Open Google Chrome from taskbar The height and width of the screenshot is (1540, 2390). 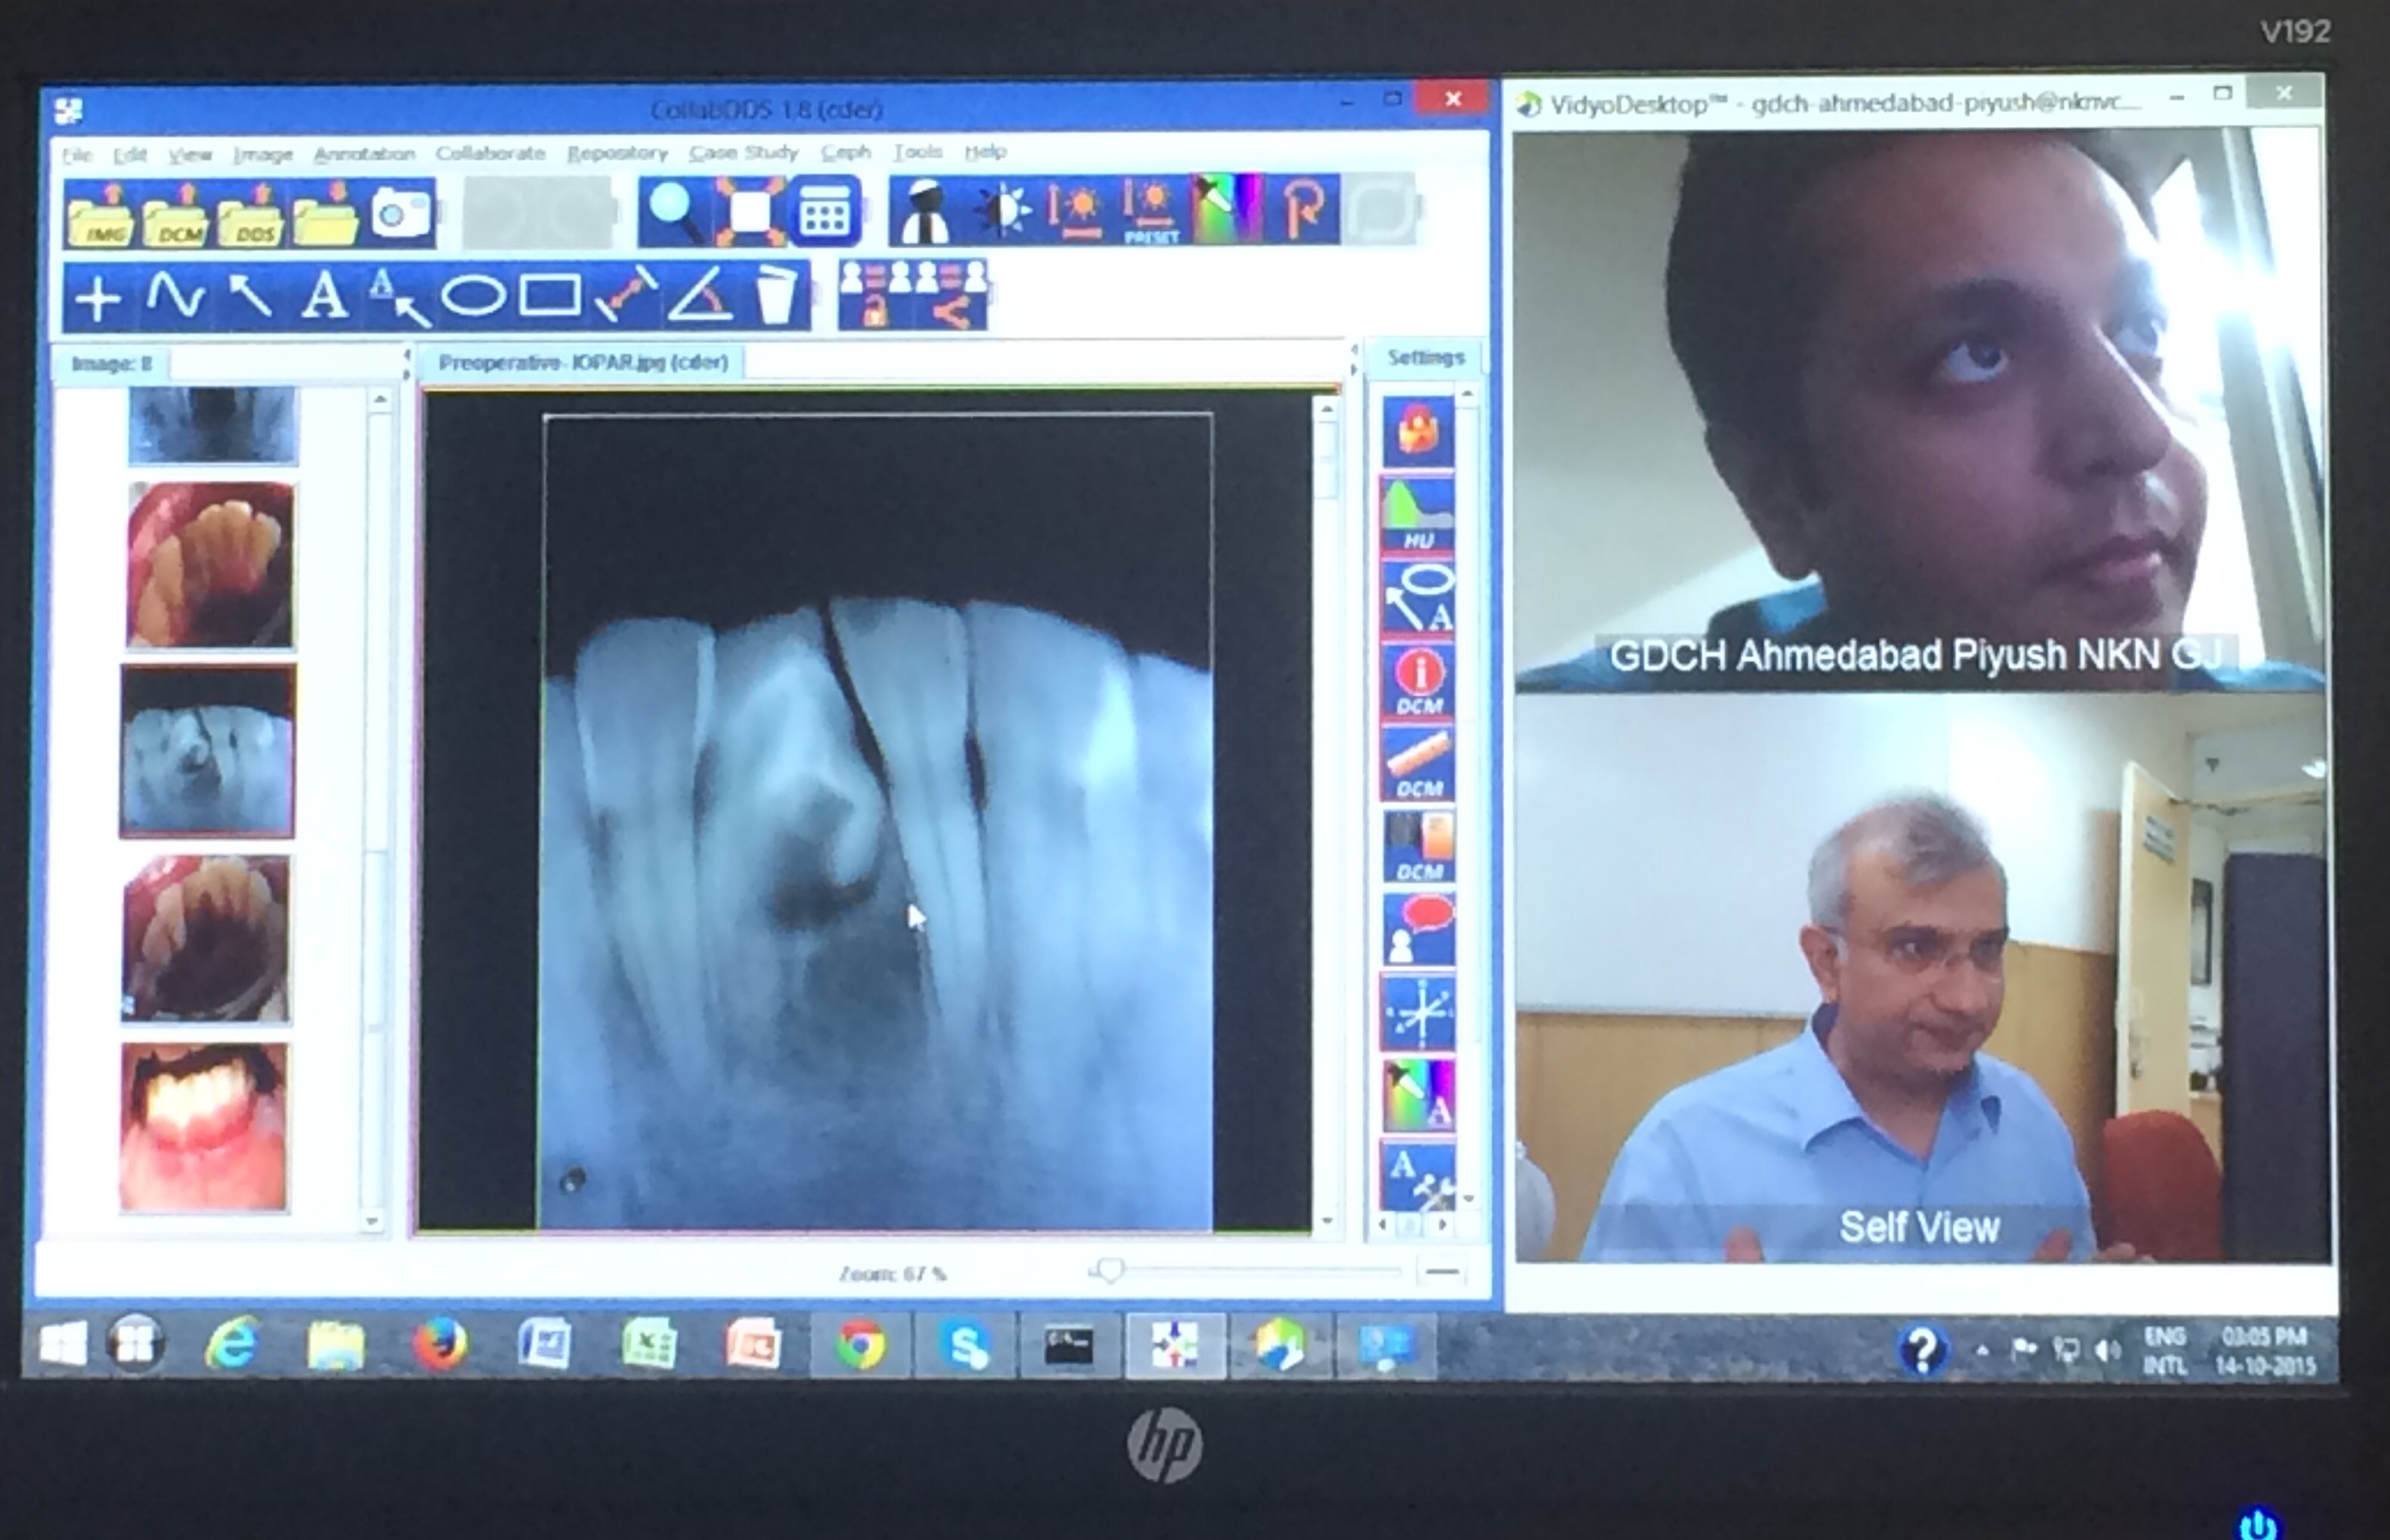pos(861,1345)
